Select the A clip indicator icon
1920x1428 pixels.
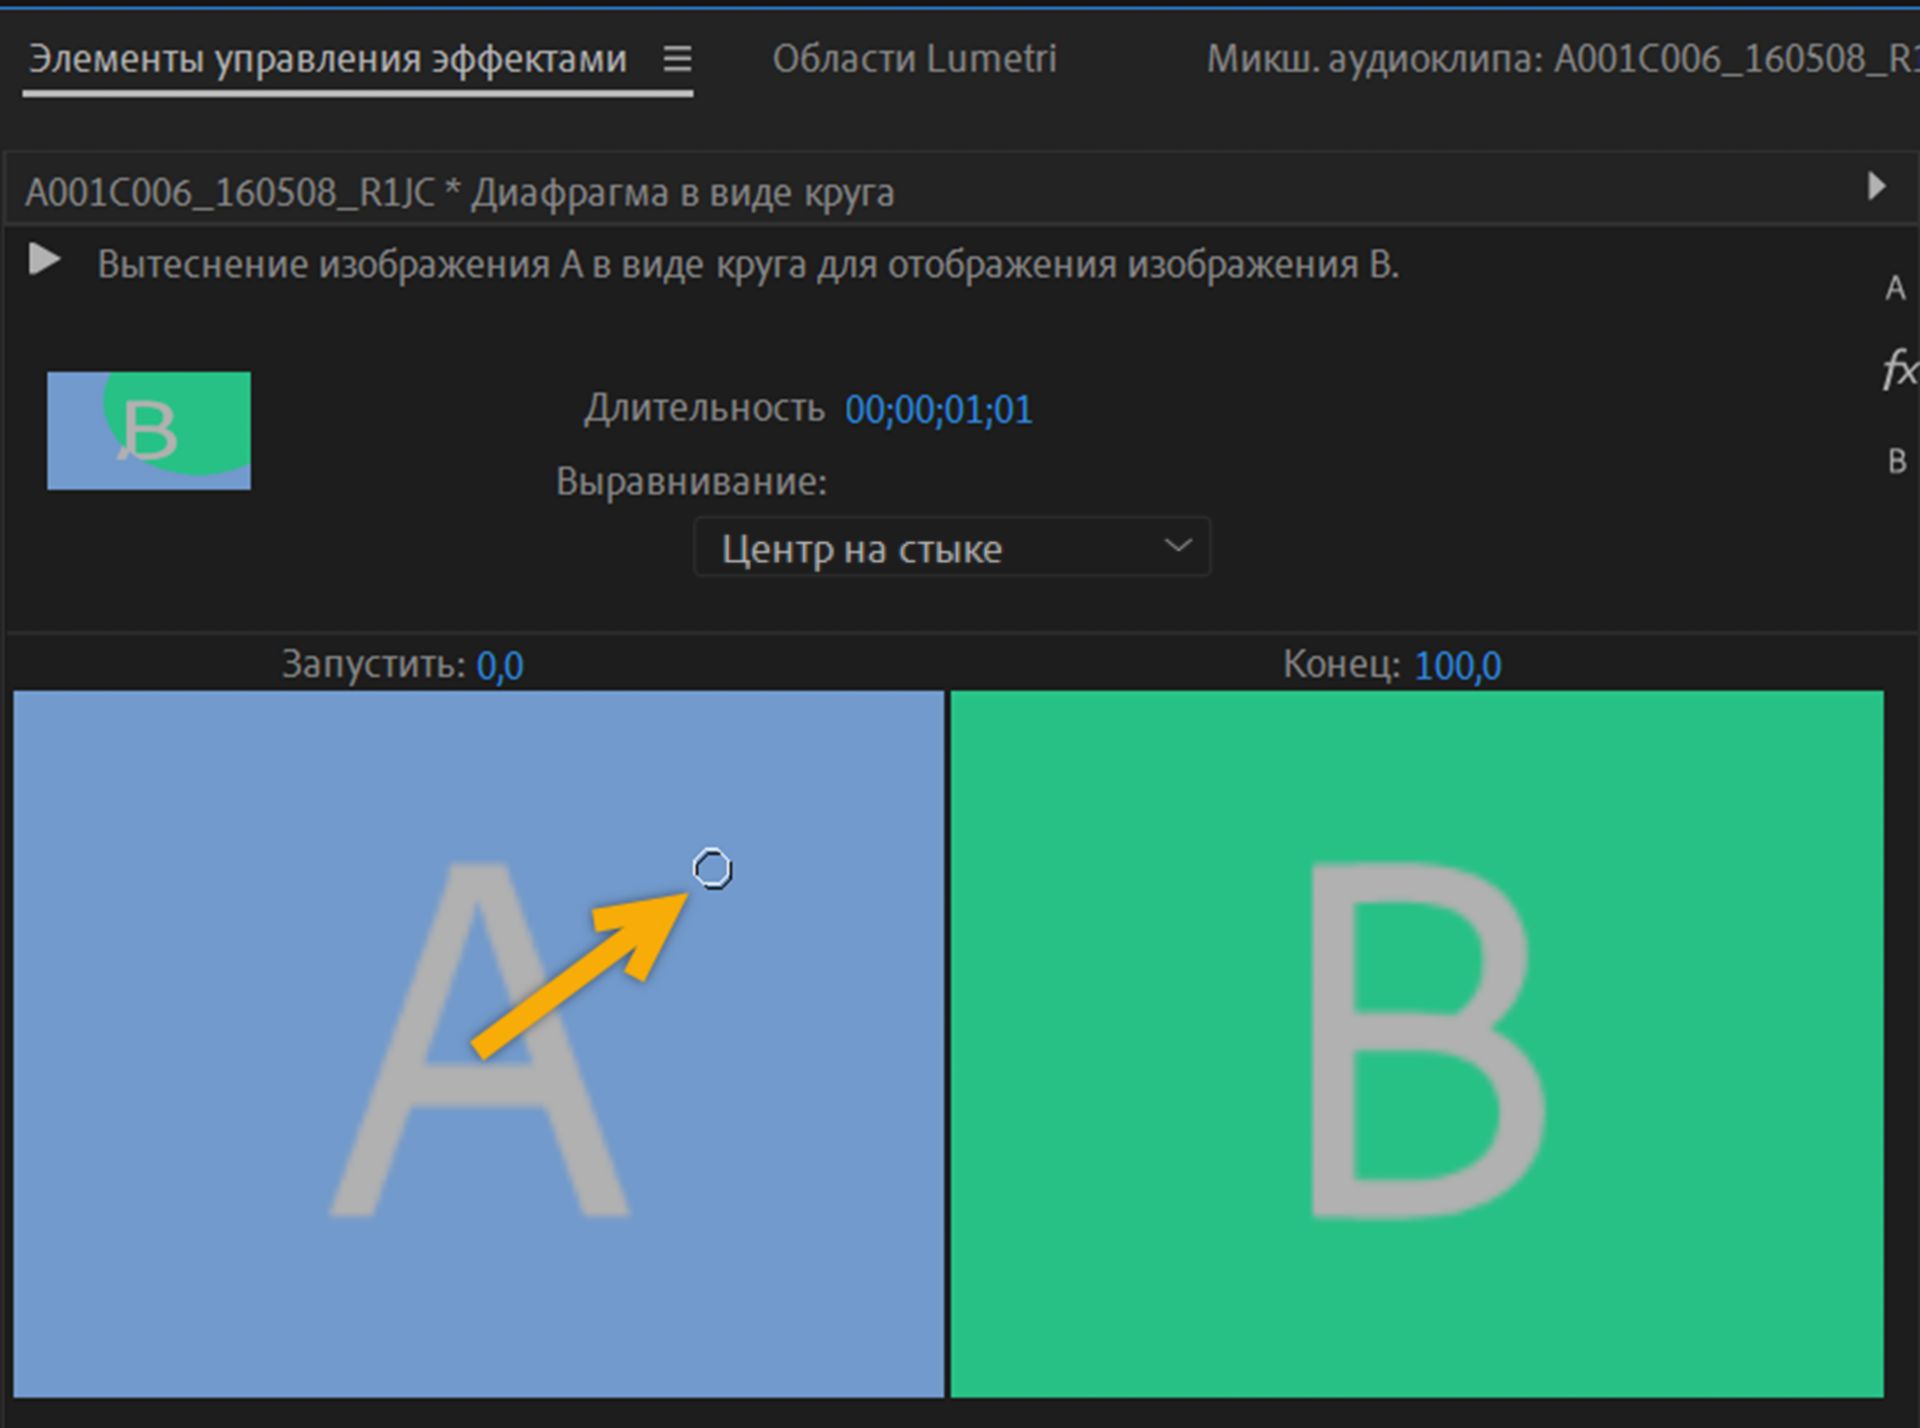point(1896,289)
